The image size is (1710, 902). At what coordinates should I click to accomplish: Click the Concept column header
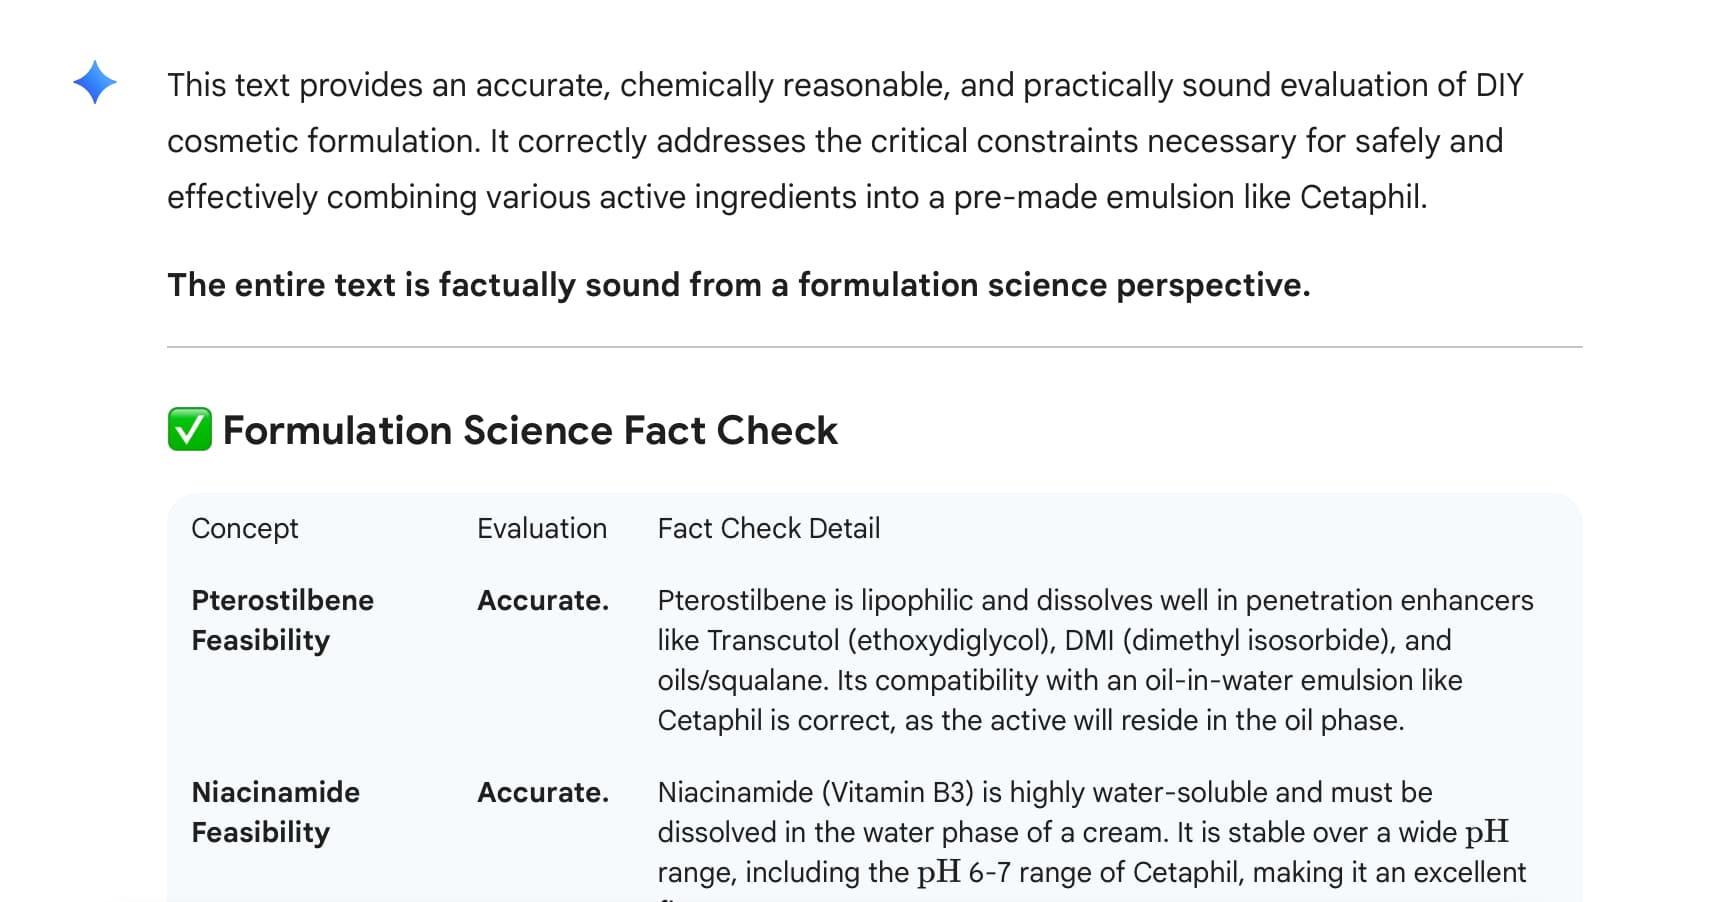point(244,528)
